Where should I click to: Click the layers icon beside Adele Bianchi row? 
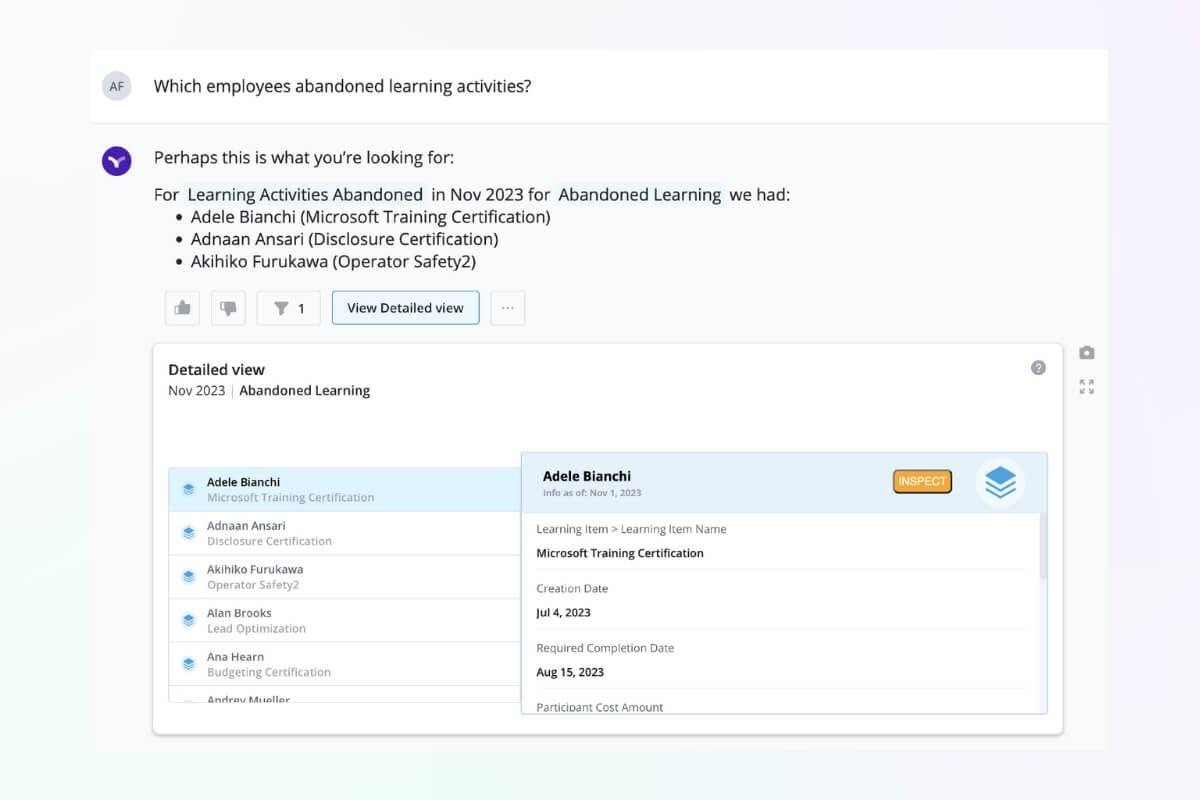pyautogui.click(x=188, y=489)
